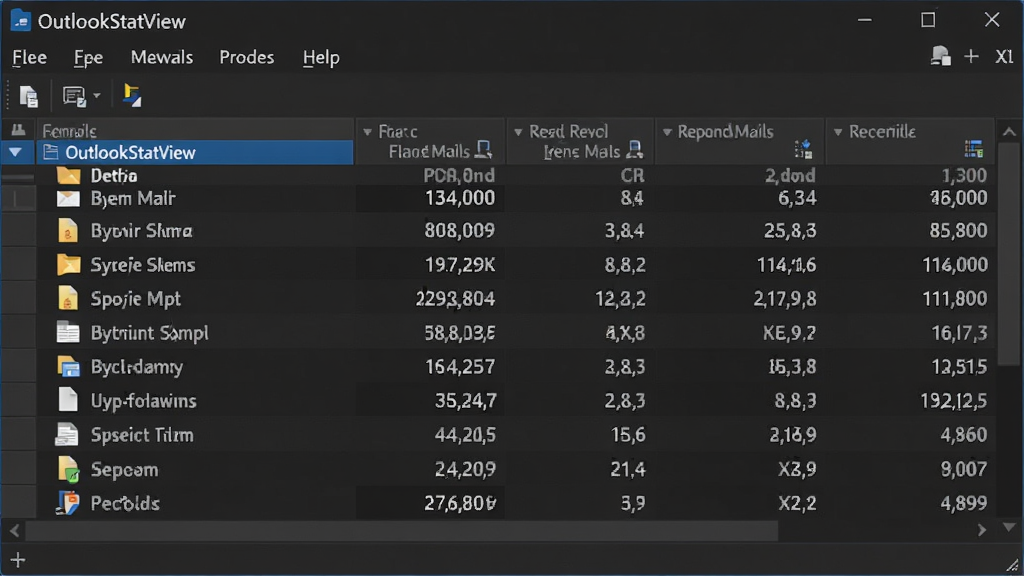Click the Spojie Mpt file icon
The width and height of the screenshot is (1024, 576).
point(68,298)
